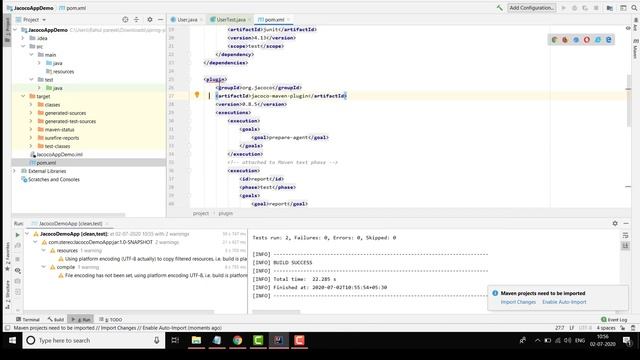640x360 pixels.
Task: Collapse the target folder
Action: pos(23,96)
